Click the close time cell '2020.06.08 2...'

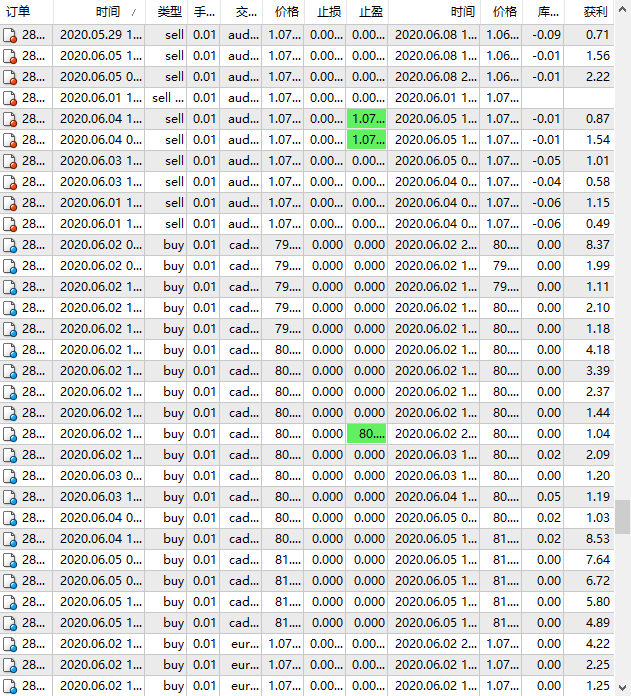[x=436, y=77]
